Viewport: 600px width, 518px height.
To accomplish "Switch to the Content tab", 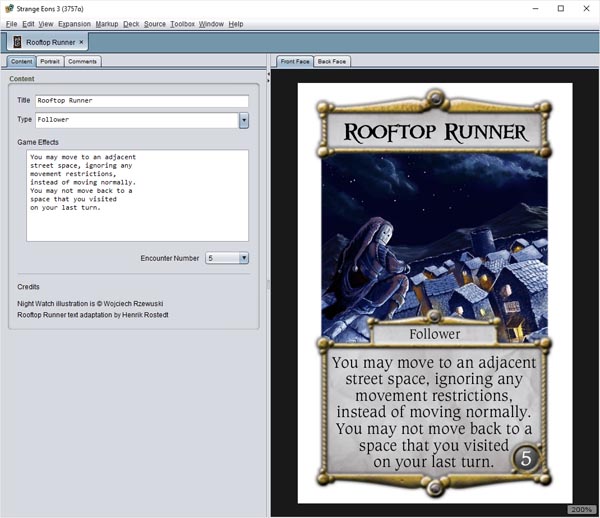I will 21,61.
